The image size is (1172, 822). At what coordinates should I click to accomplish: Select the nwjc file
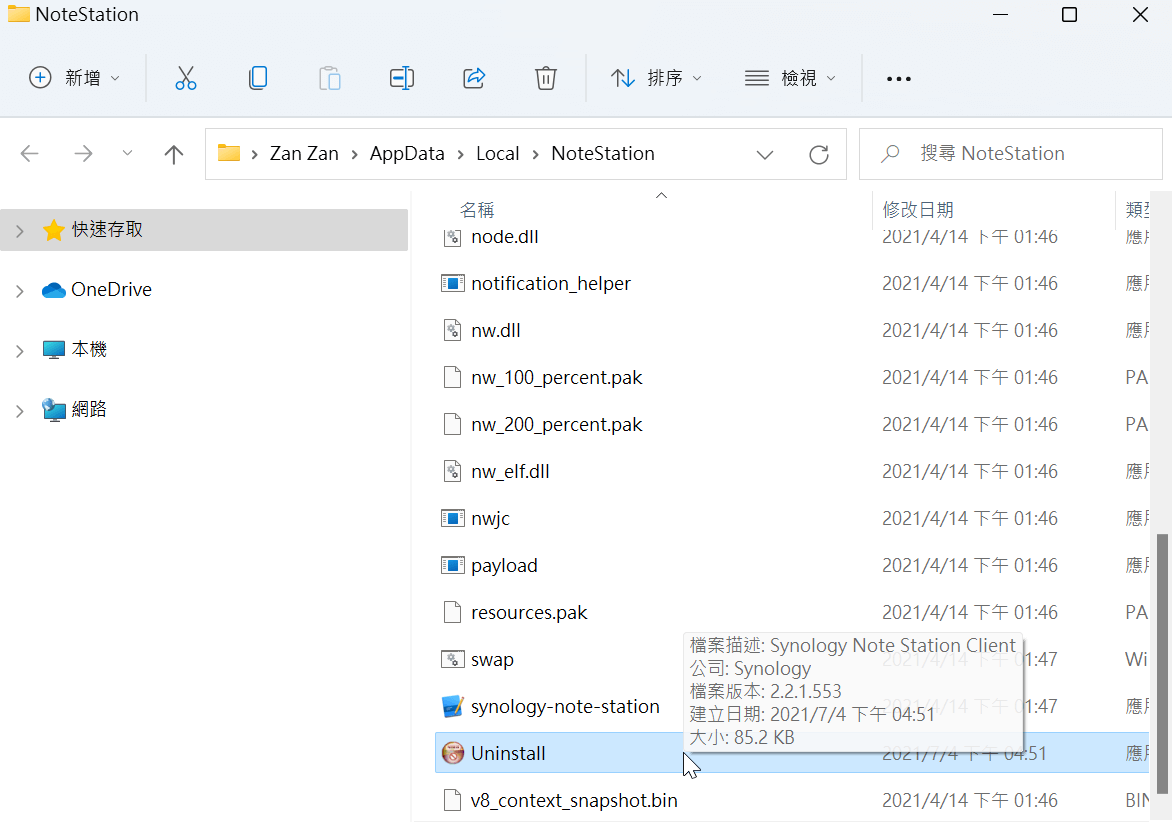point(490,519)
